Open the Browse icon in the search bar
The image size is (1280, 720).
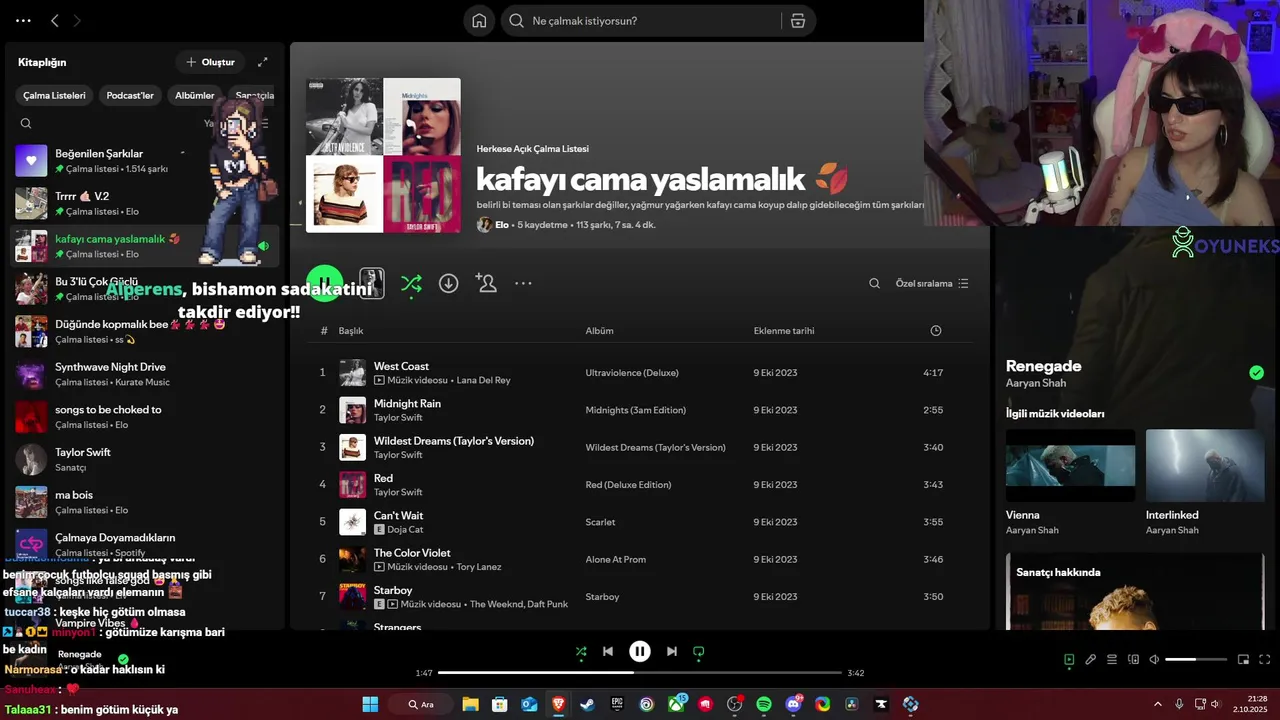(x=797, y=21)
